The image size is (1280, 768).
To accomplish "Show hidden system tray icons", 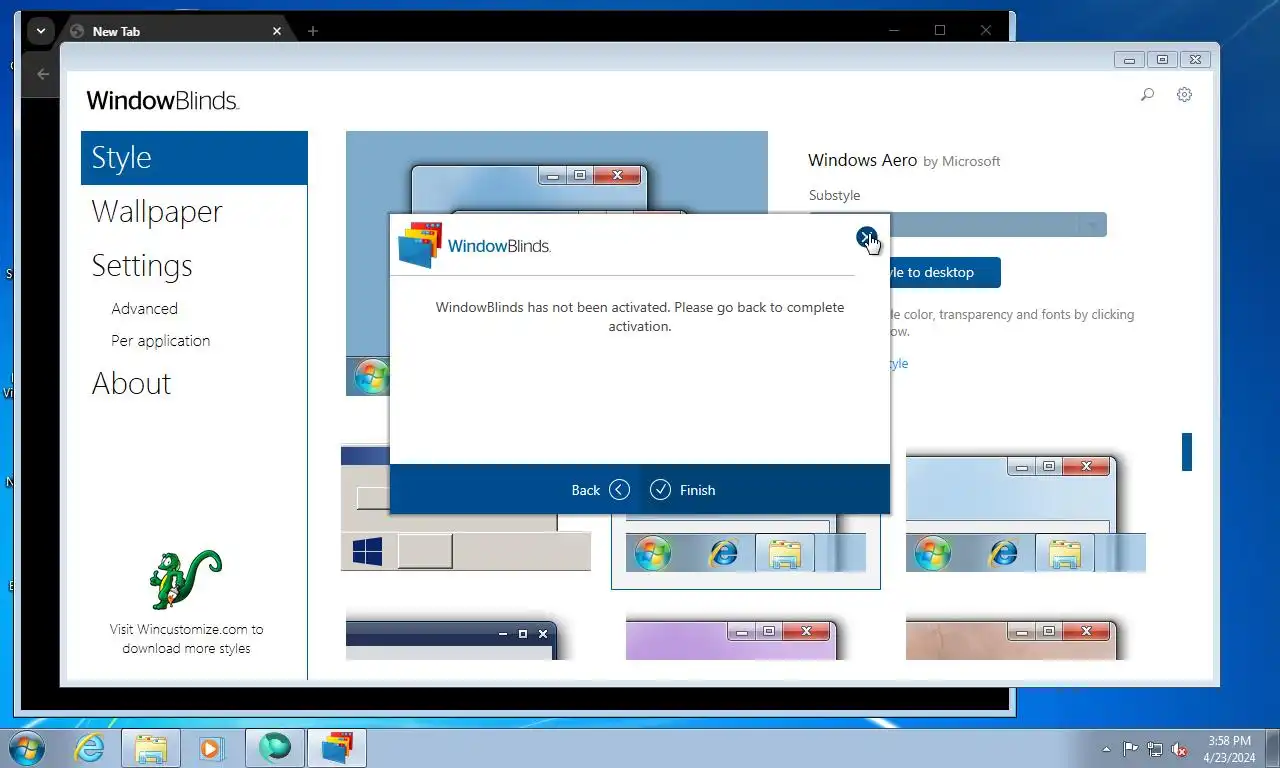I will pyautogui.click(x=1106, y=749).
